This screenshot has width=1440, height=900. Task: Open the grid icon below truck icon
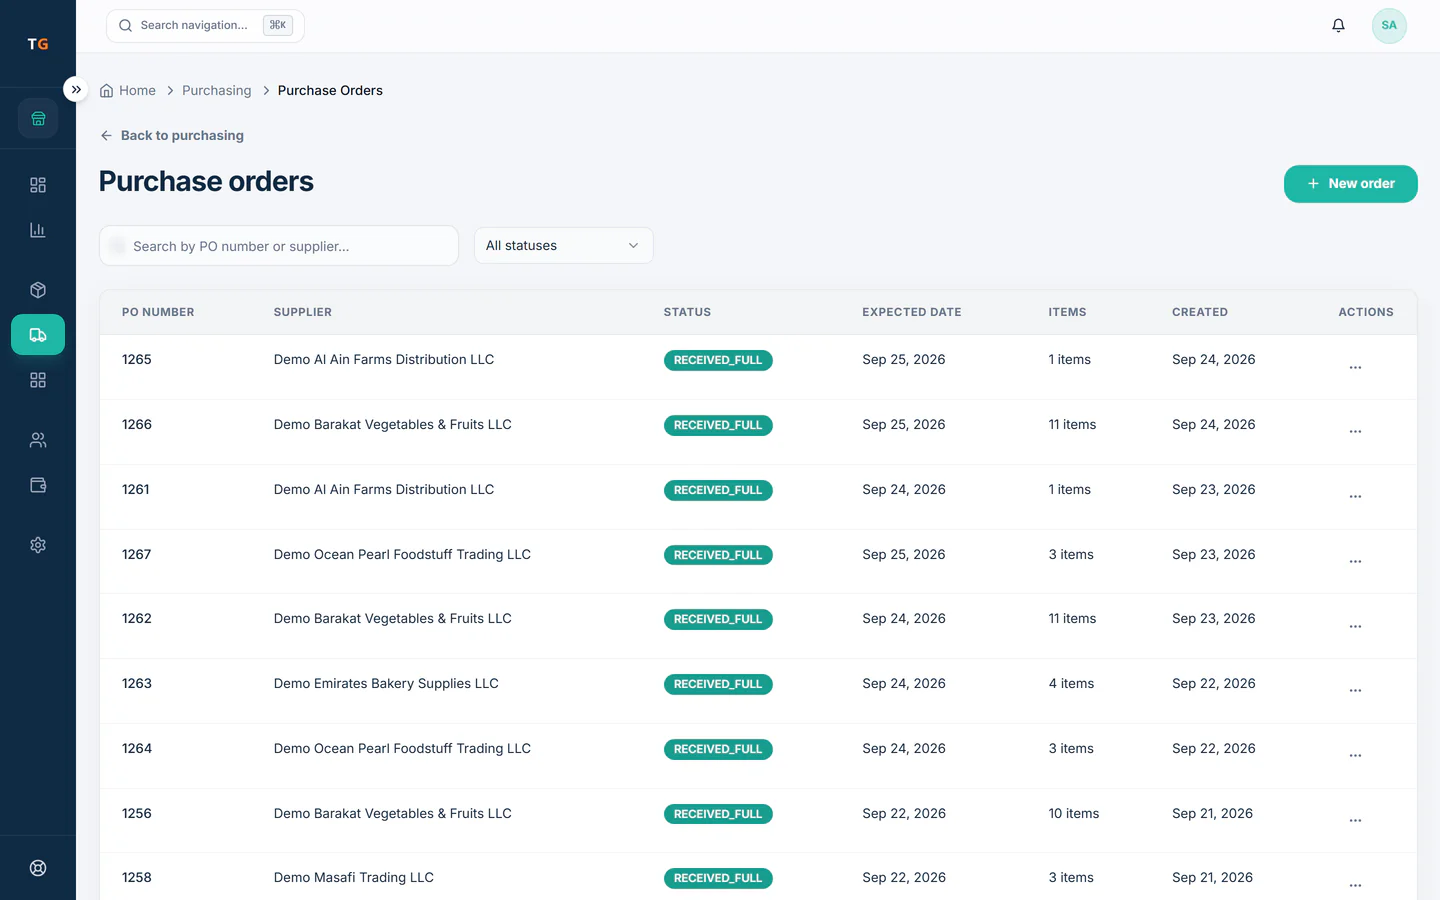(x=38, y=380)
